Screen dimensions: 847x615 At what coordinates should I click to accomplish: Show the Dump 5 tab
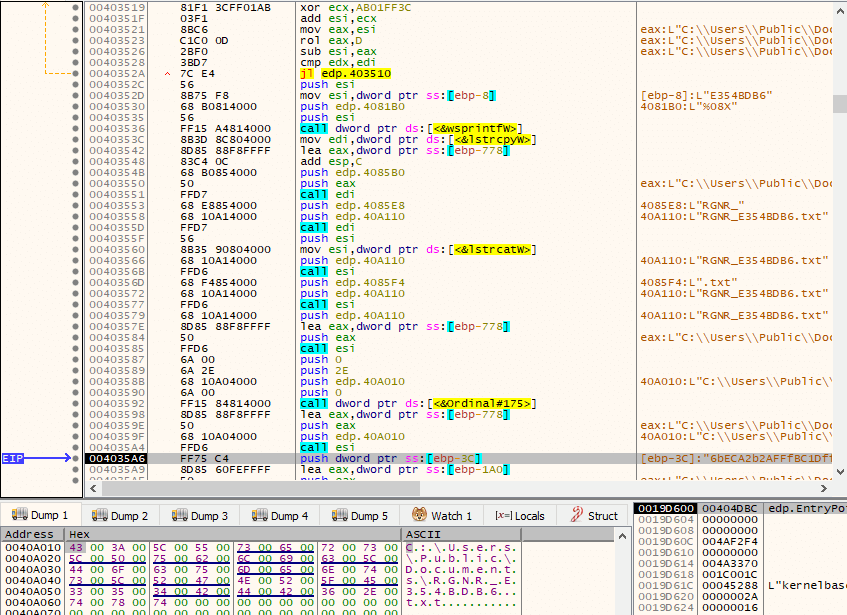tap(360, 516)
